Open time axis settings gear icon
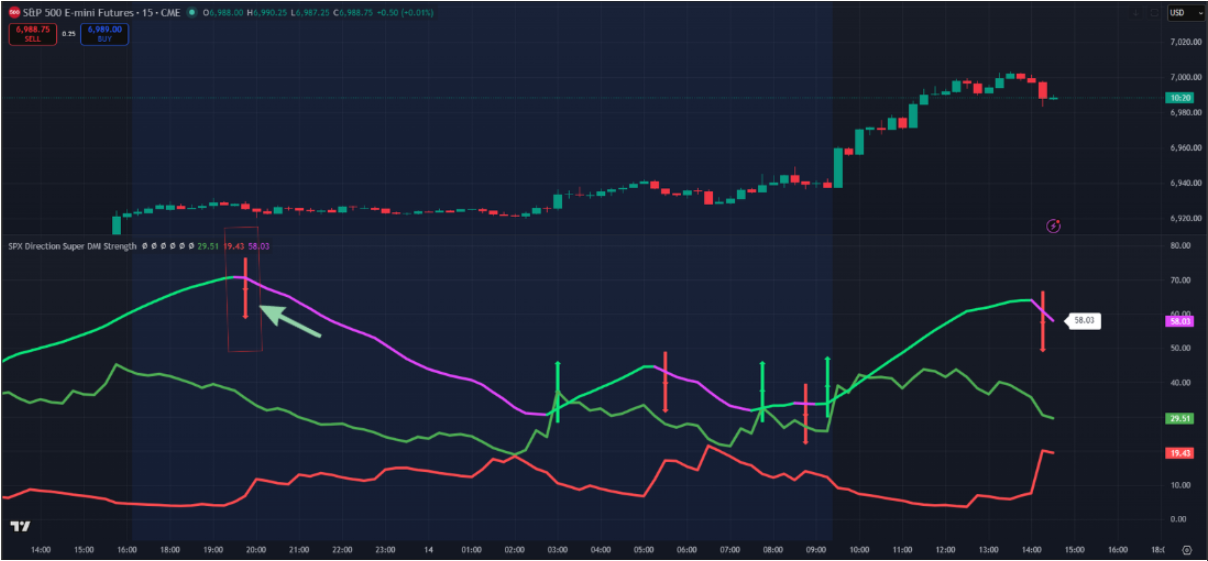Image resolution: width=1208 pixels, height=561 pixels. [1186, 550]
